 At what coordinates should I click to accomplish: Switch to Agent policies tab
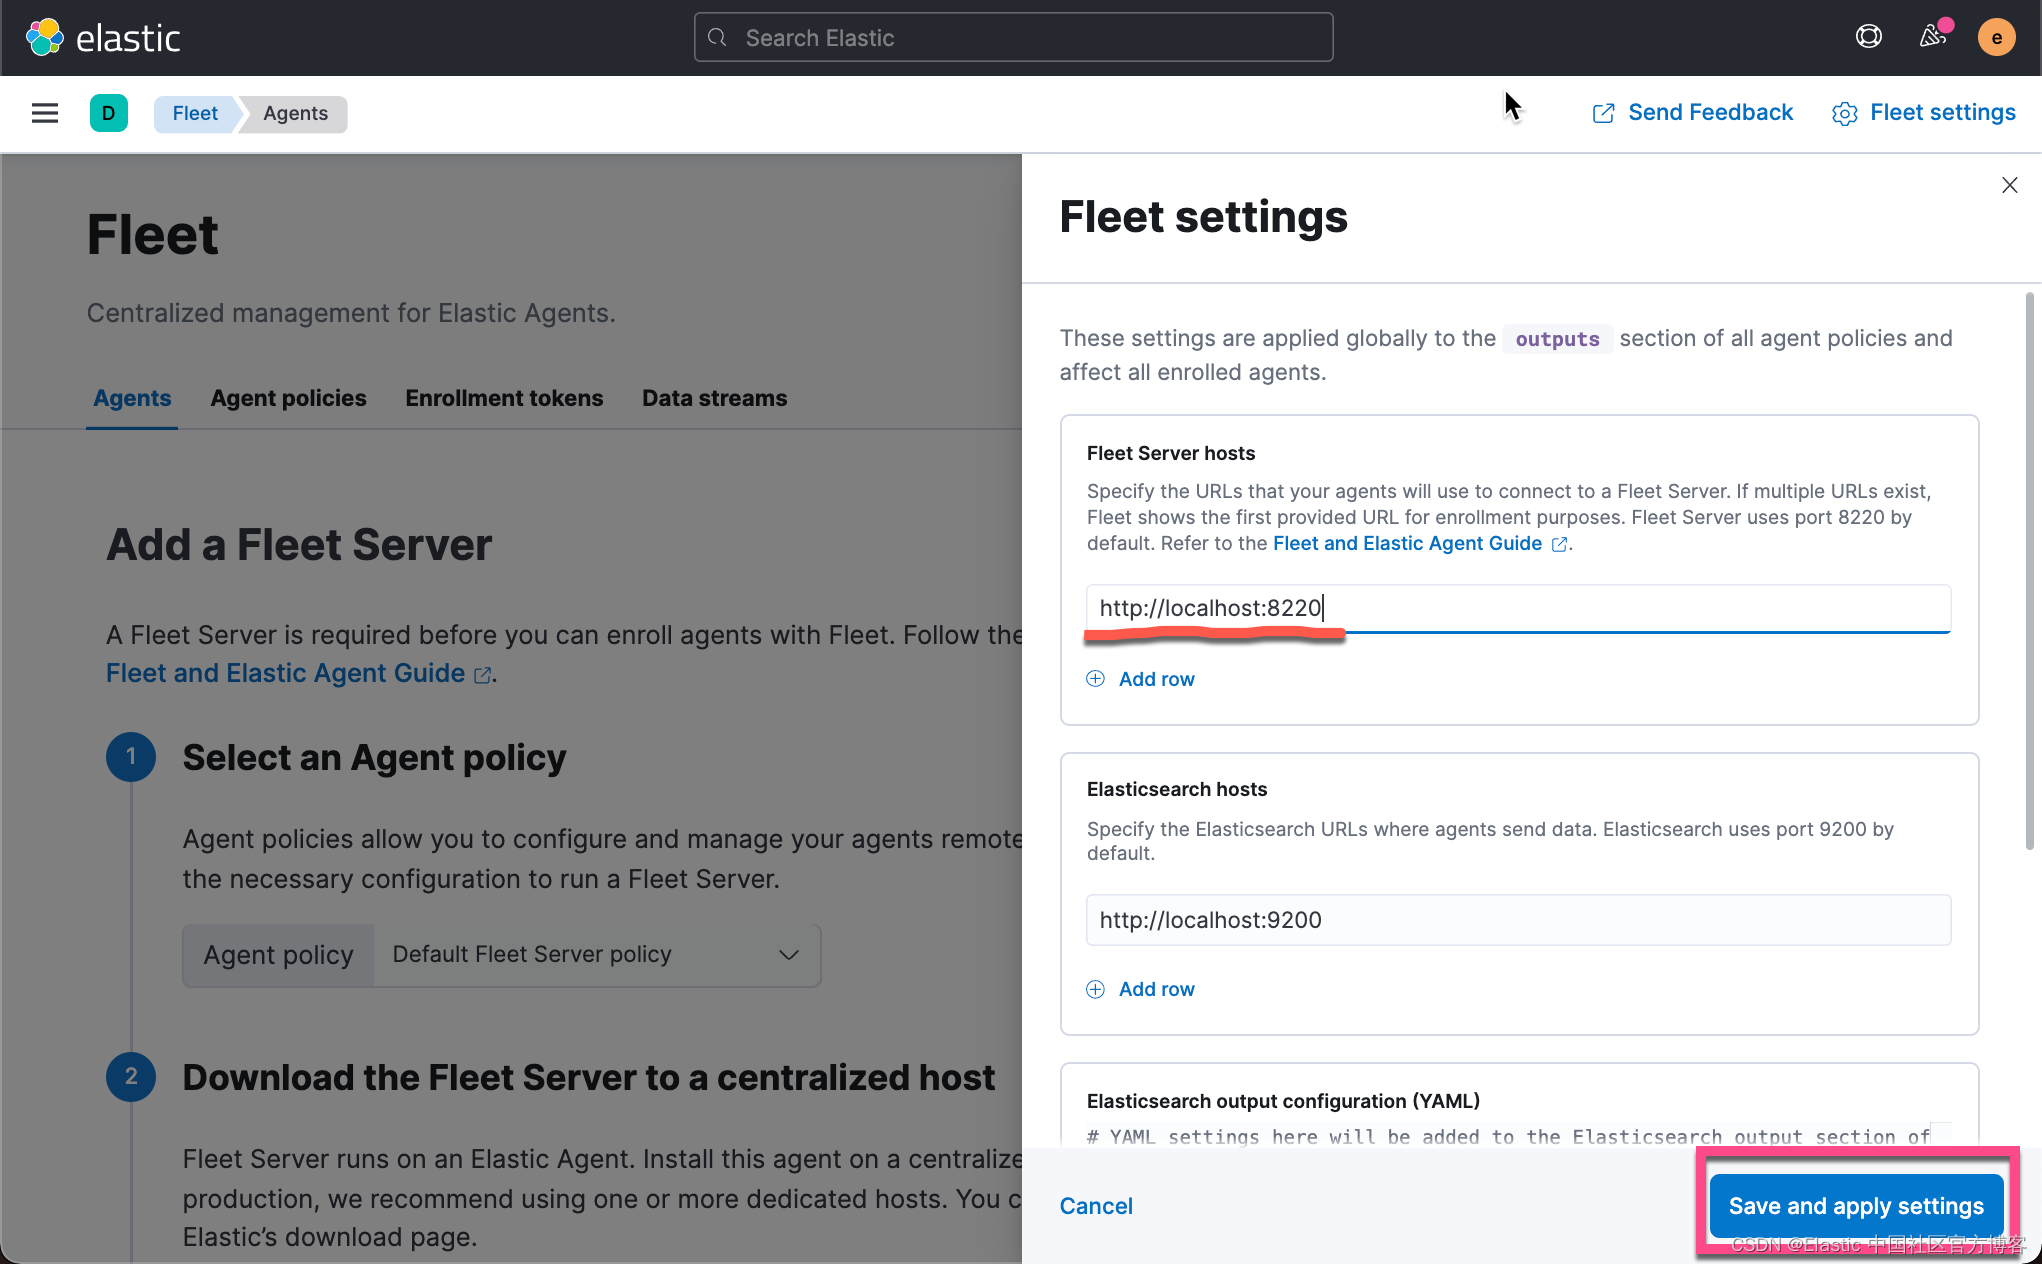pos(288,398)
